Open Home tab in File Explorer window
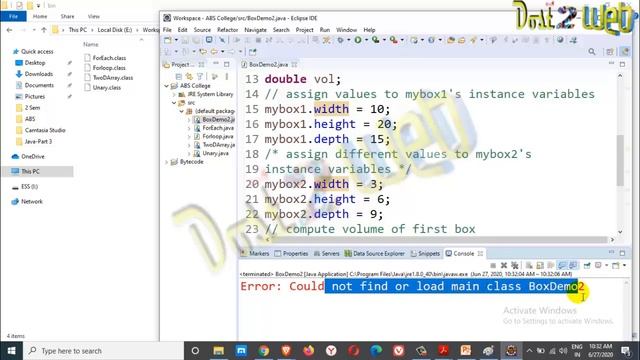This screenshot has width=640, height=360. click(x=40, y=16)
